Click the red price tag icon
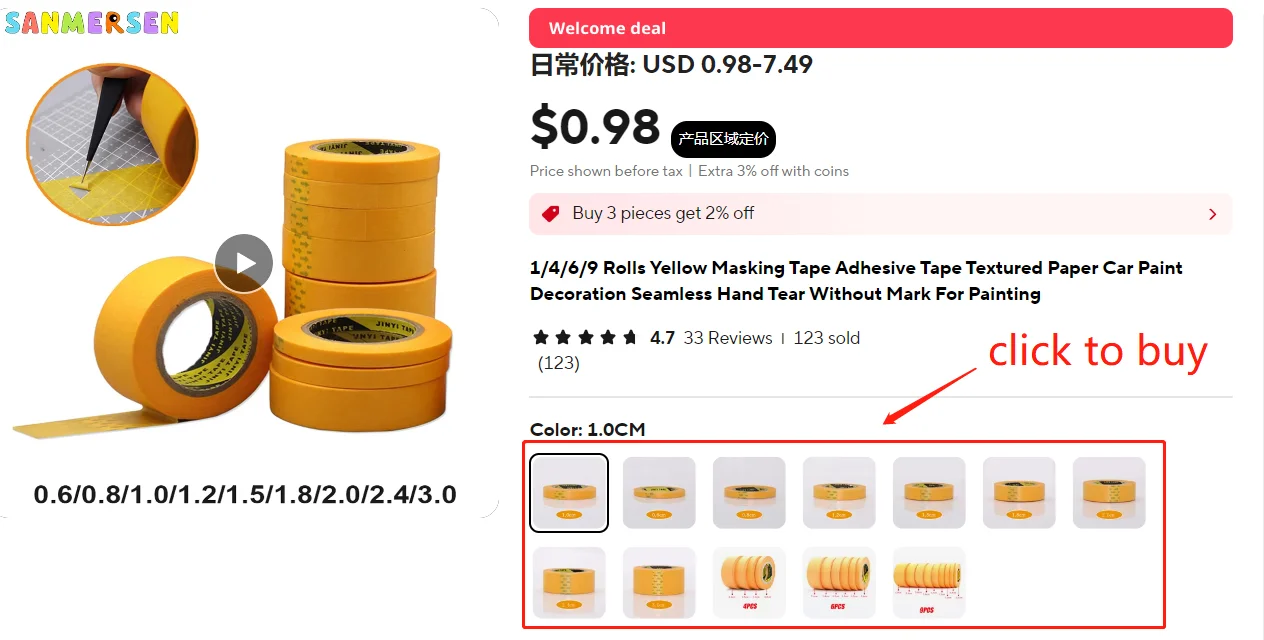 (x=550, y=213)
